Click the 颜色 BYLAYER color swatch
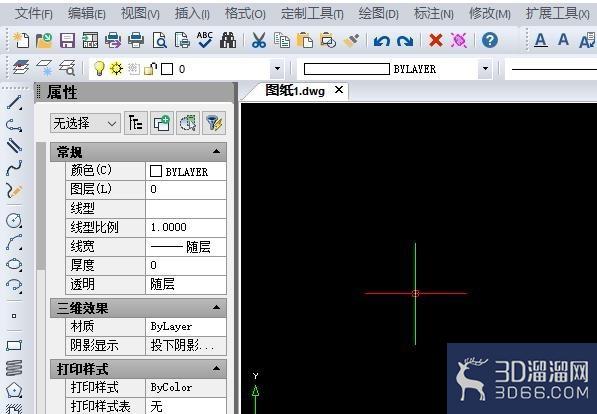 pos(156,171)
